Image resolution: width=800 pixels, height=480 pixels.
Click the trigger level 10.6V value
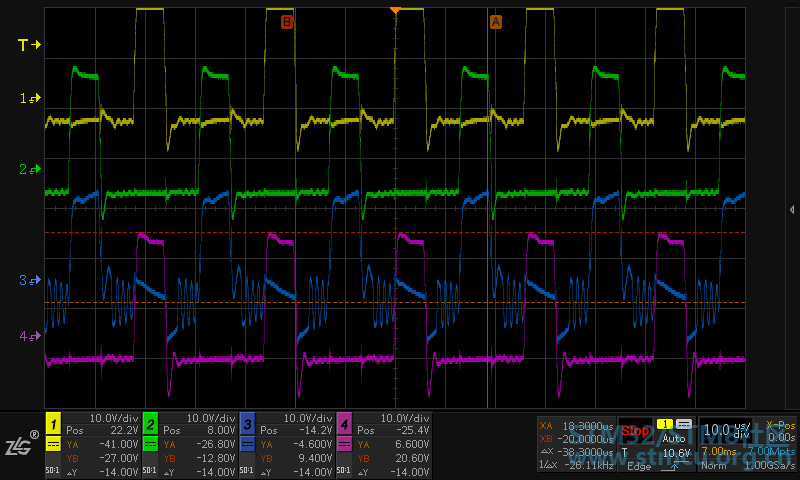[676, 453]
